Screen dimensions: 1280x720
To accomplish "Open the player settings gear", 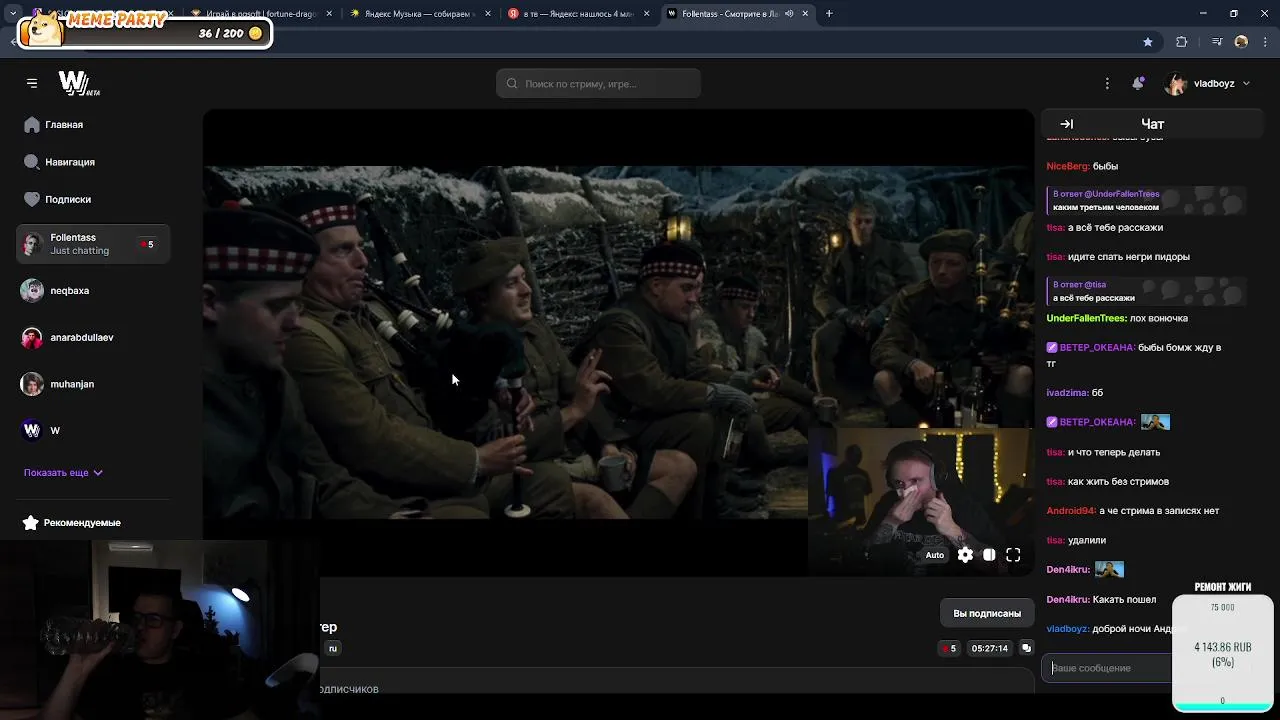I will (965, 555).
